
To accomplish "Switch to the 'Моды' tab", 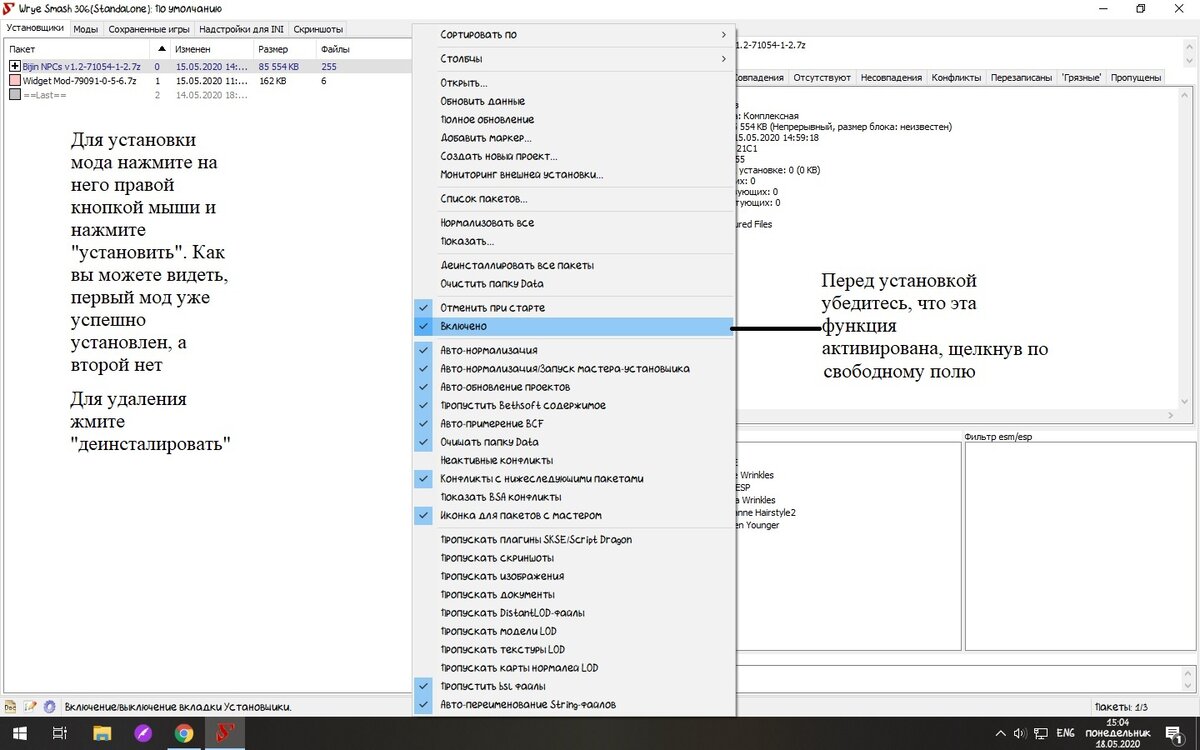I will 86,30.
